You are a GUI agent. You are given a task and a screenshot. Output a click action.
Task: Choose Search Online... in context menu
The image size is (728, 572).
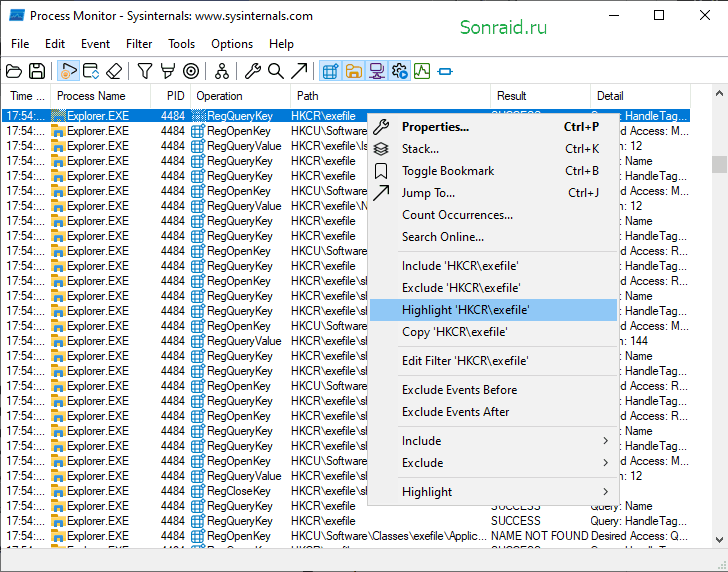tap(493, 237)
